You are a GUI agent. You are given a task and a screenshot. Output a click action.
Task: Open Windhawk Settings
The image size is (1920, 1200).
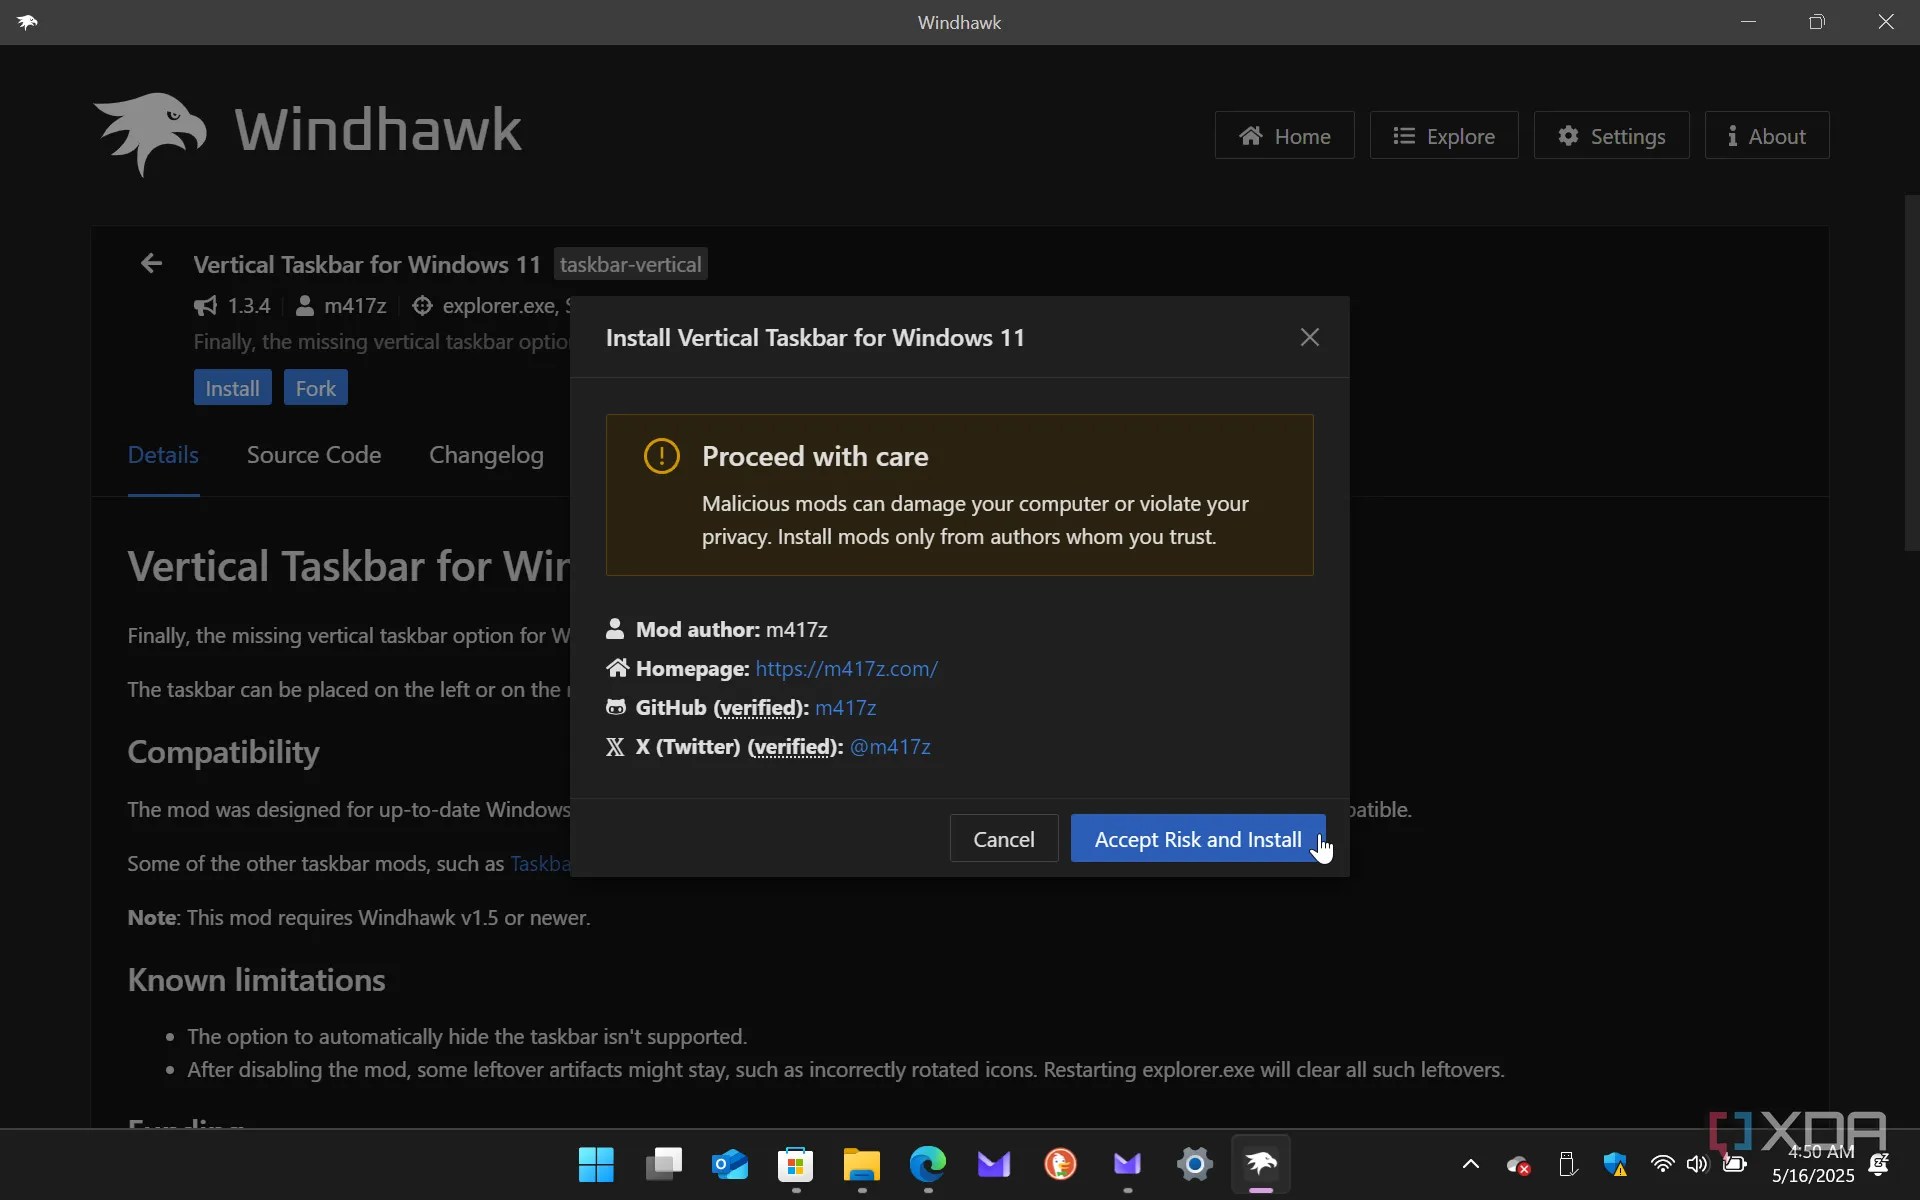1611,135
